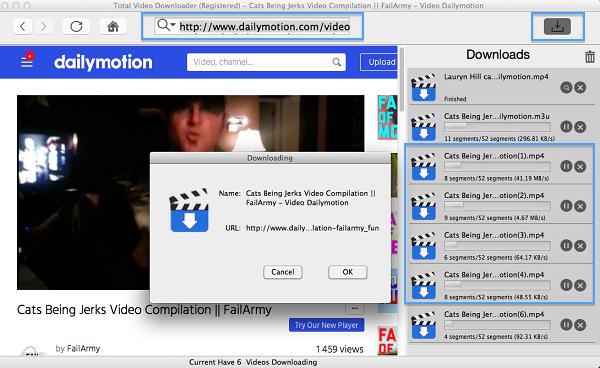Click the '11 segments/52 segments' status text

499,138
